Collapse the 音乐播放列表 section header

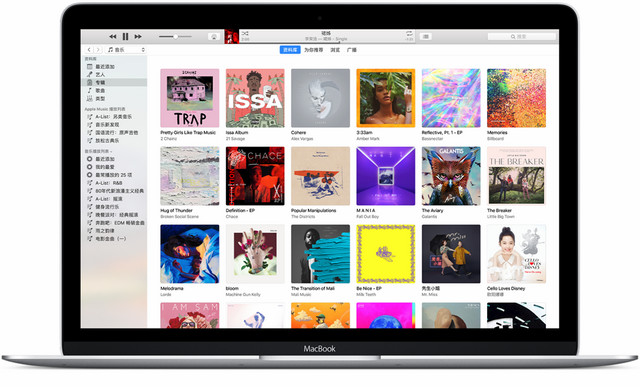coord(98,151)
